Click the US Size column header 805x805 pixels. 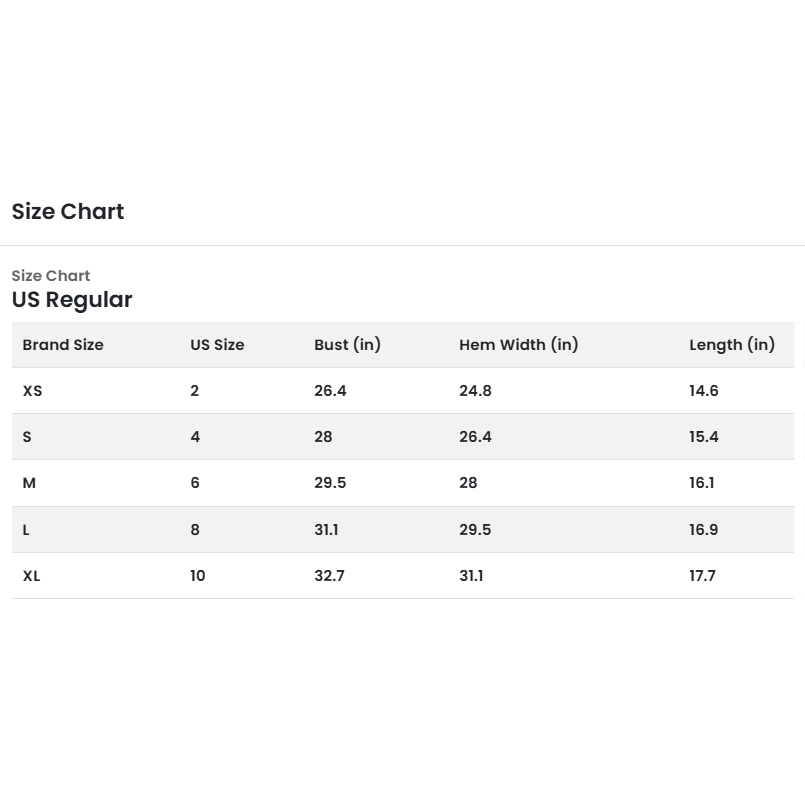[217, 345]
